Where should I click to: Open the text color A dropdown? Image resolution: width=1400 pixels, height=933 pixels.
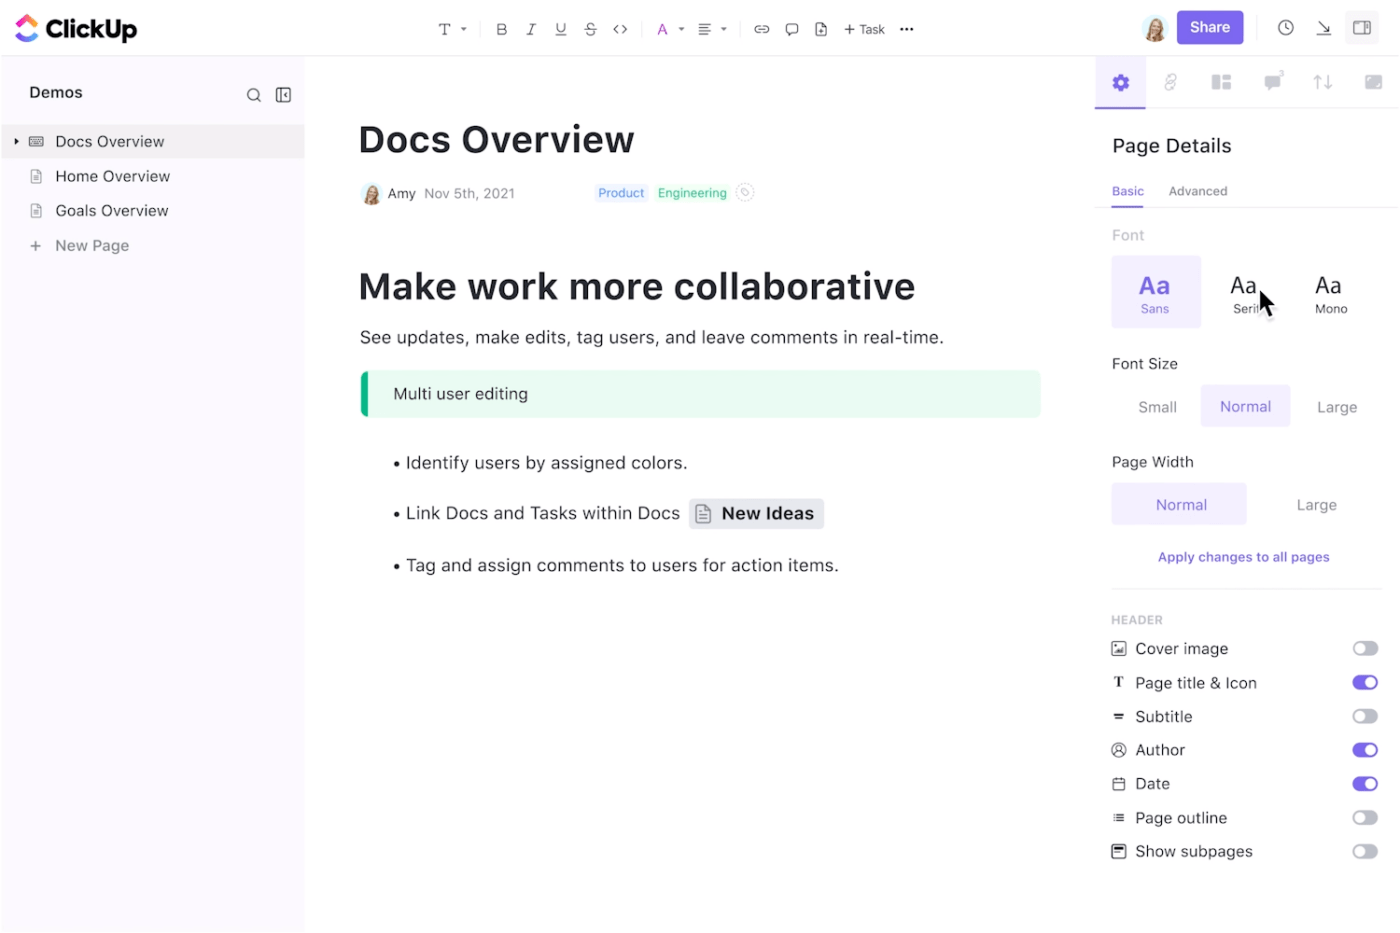(x=670, y=29)
